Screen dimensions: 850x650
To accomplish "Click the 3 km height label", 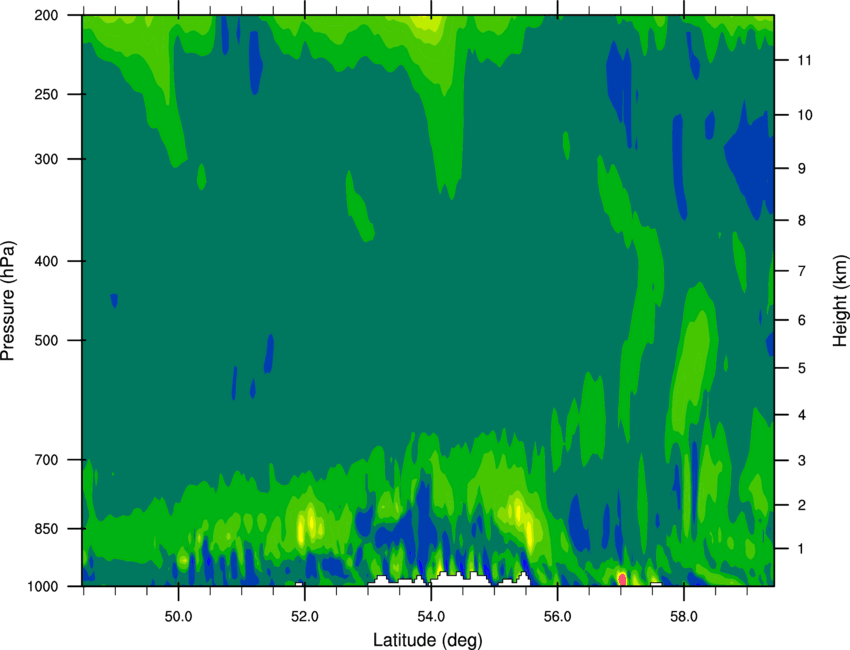I will click(802, 461).
